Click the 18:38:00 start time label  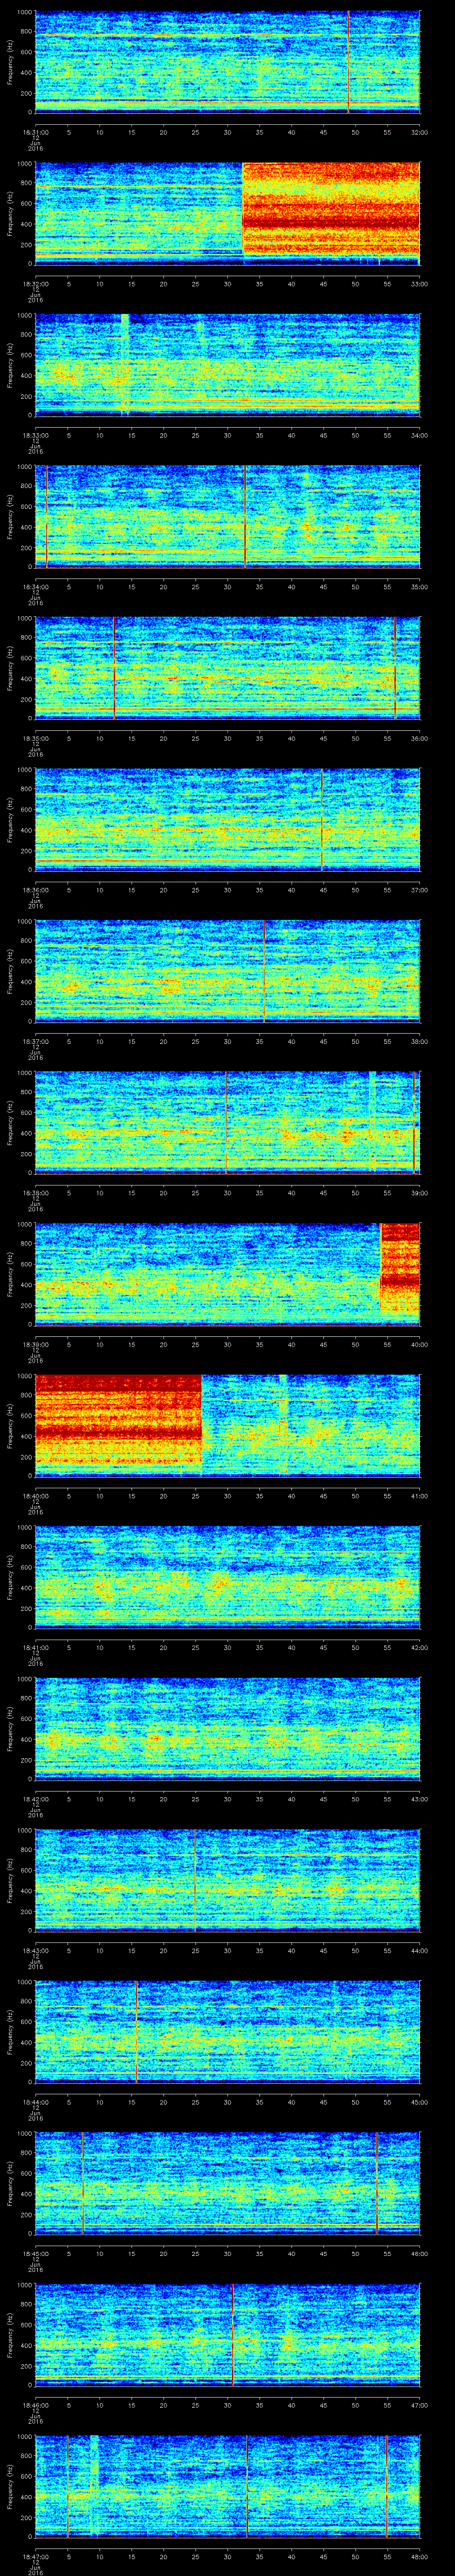pyautogui.click(x=36, y=1193)
